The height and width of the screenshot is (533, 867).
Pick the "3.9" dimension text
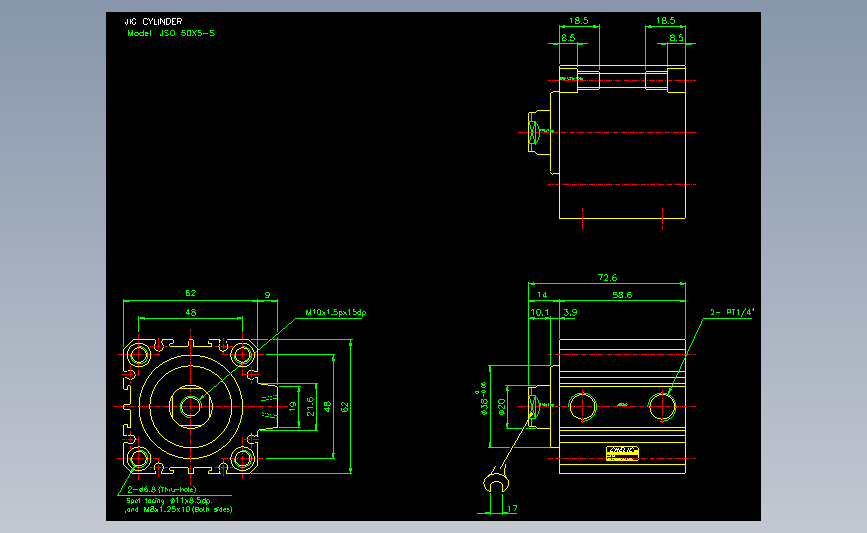[571, 312]
